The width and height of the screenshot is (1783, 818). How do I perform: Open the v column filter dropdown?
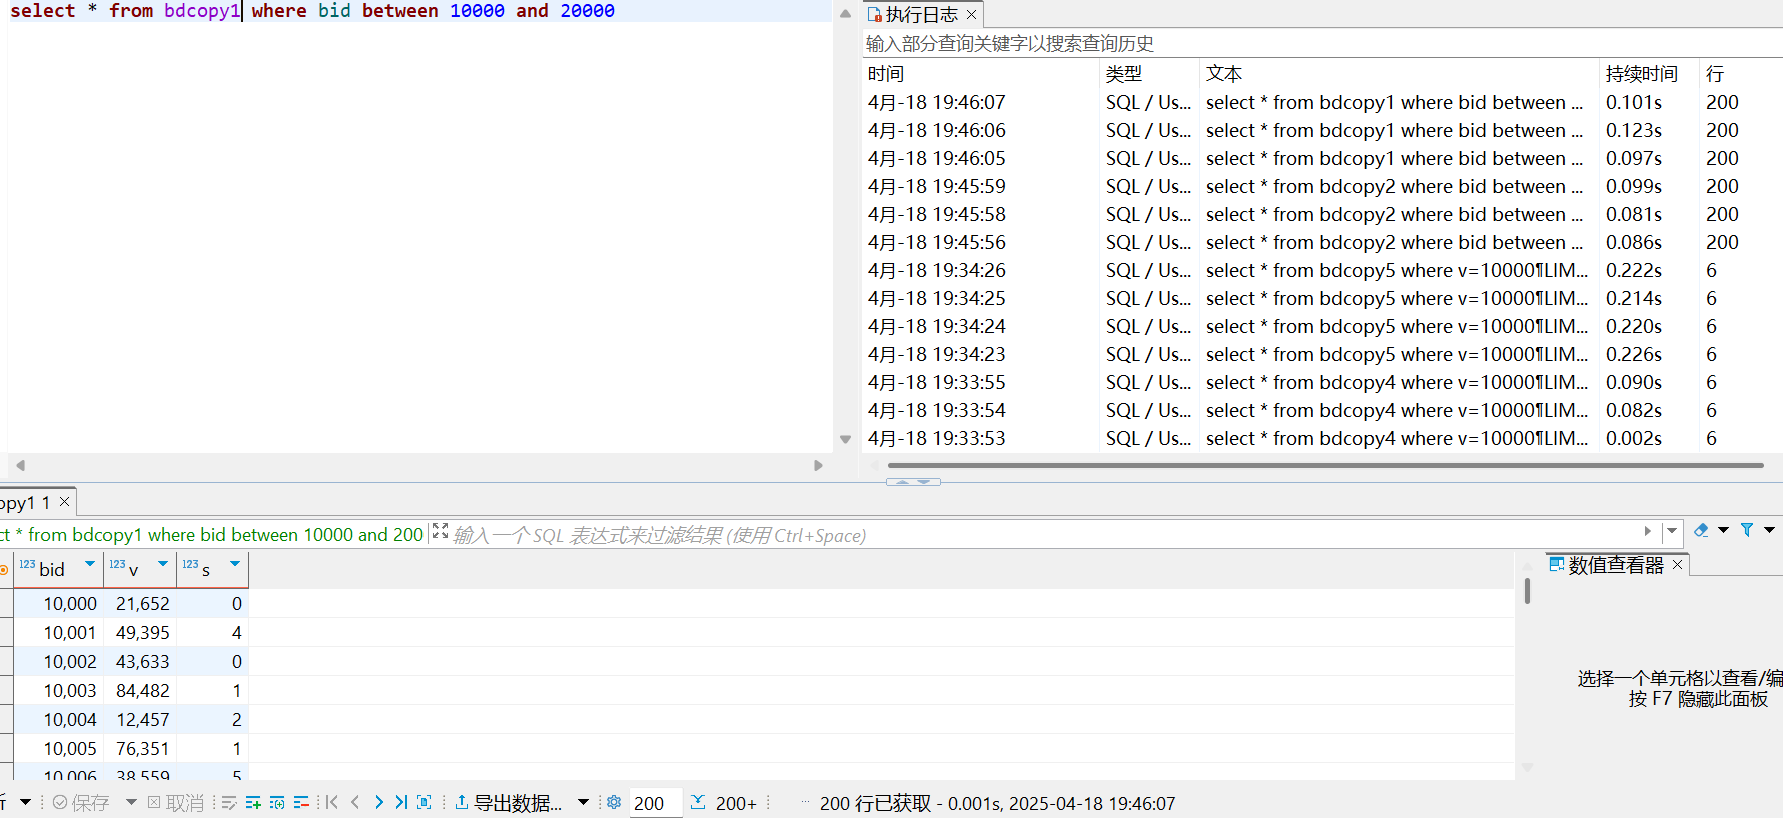tap(163, 564)
